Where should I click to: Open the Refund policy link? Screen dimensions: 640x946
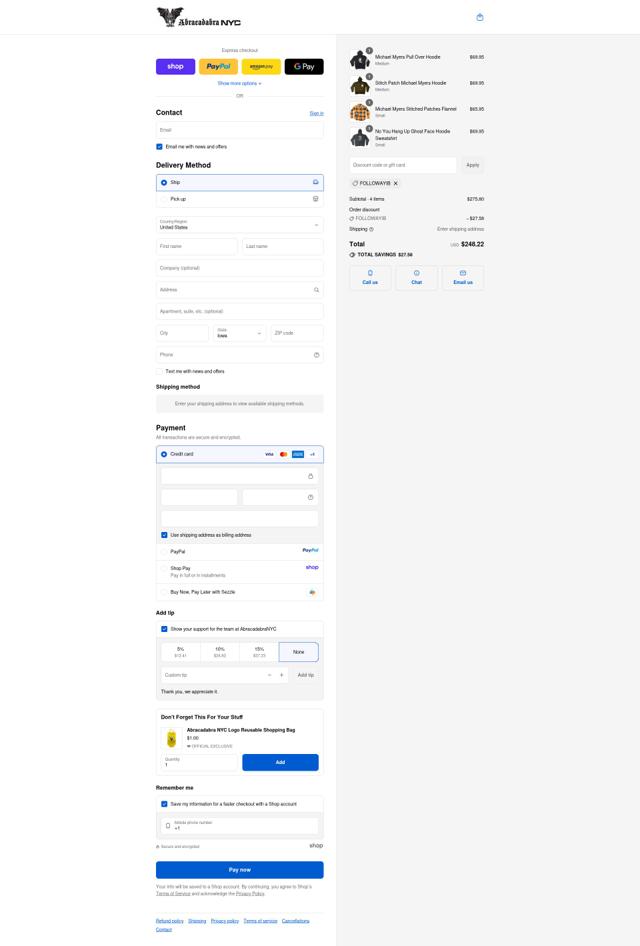pos(170,921)
